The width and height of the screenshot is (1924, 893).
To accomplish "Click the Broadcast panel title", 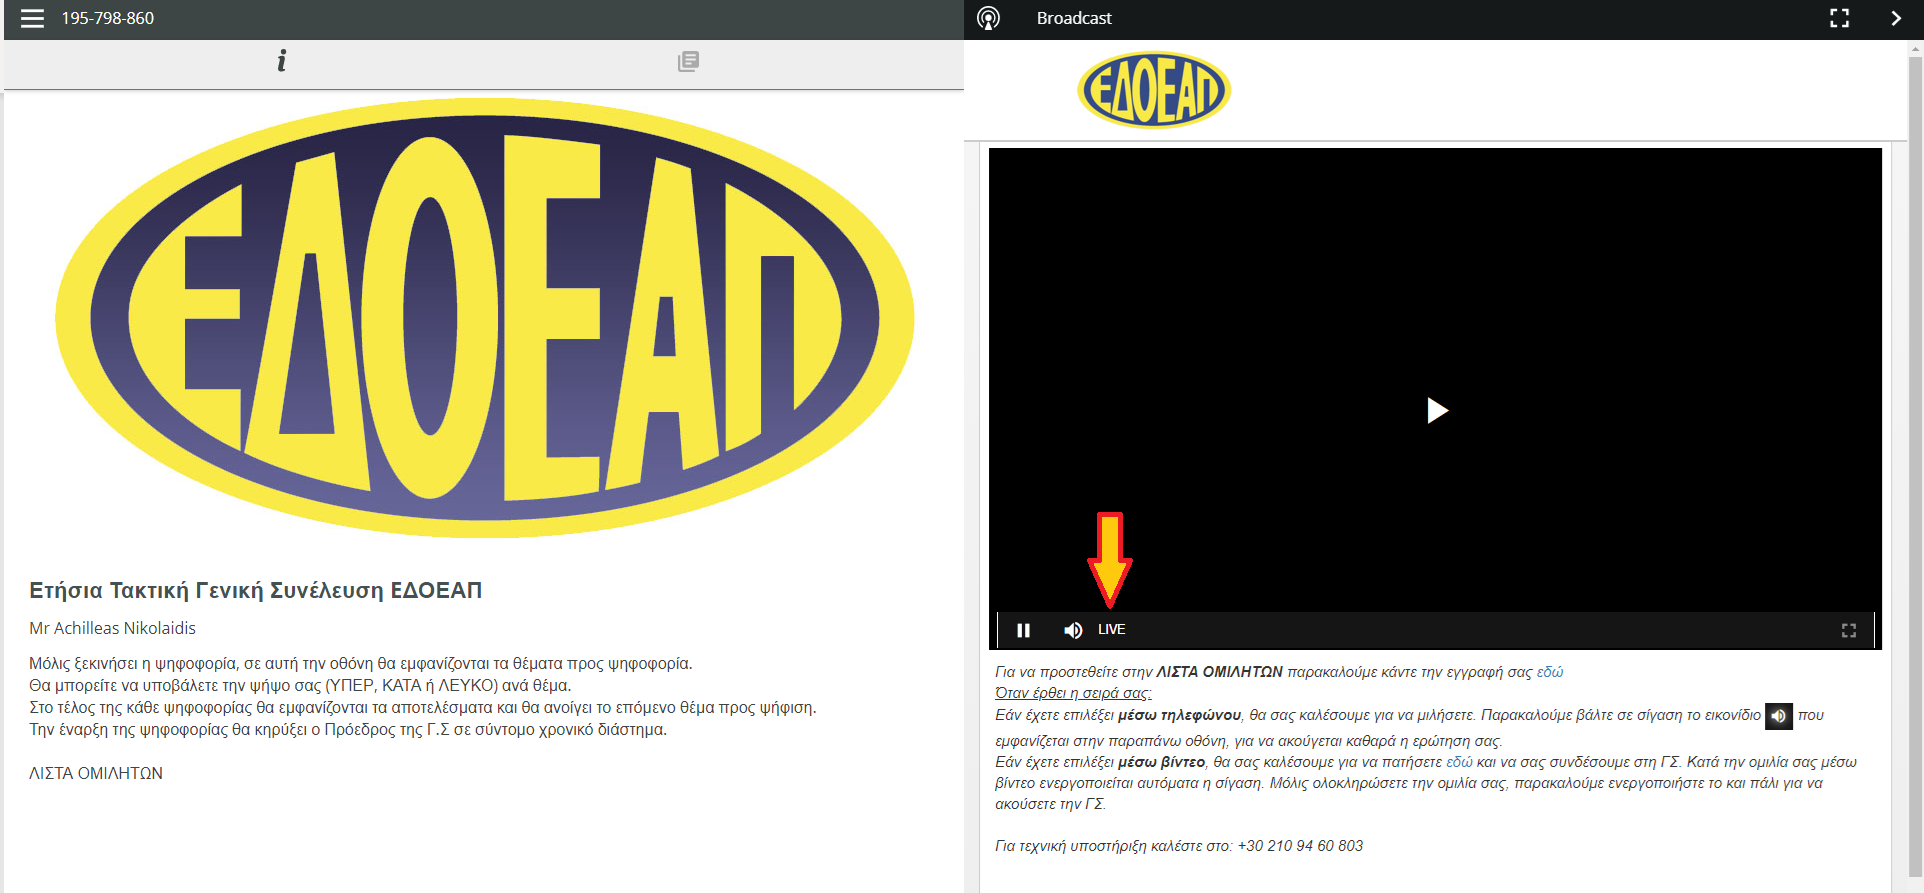I will (1074, 18).
